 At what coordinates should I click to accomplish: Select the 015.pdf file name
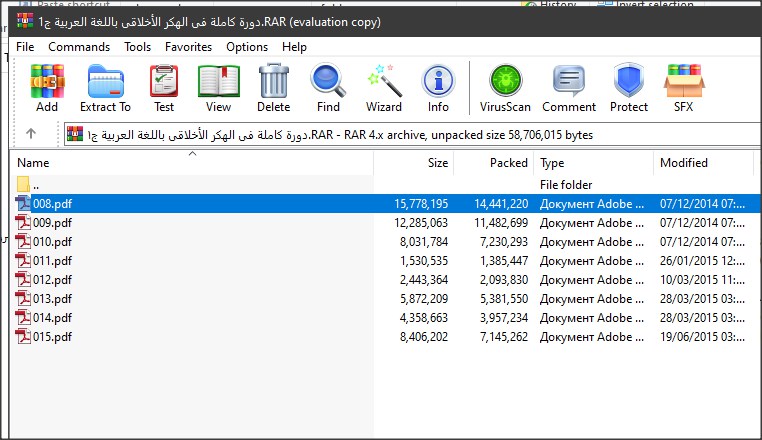pyautogui.click(x=52, y=336)
